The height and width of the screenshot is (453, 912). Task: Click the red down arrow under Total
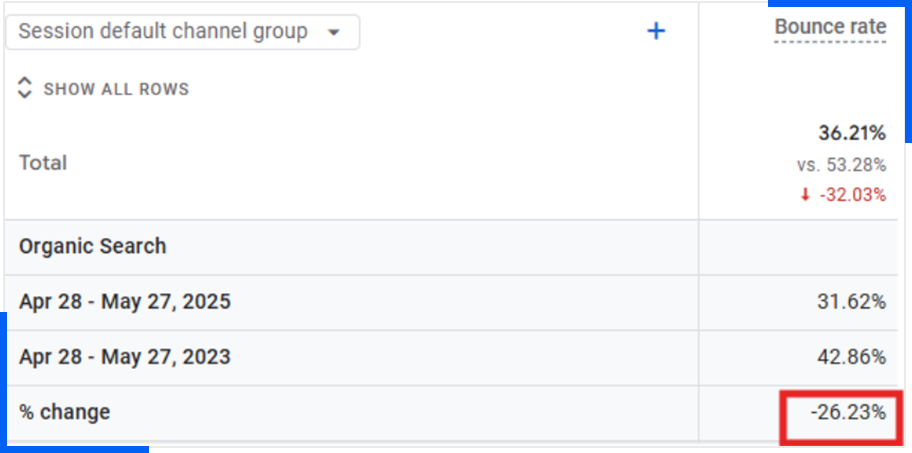(x=805, y=195)
